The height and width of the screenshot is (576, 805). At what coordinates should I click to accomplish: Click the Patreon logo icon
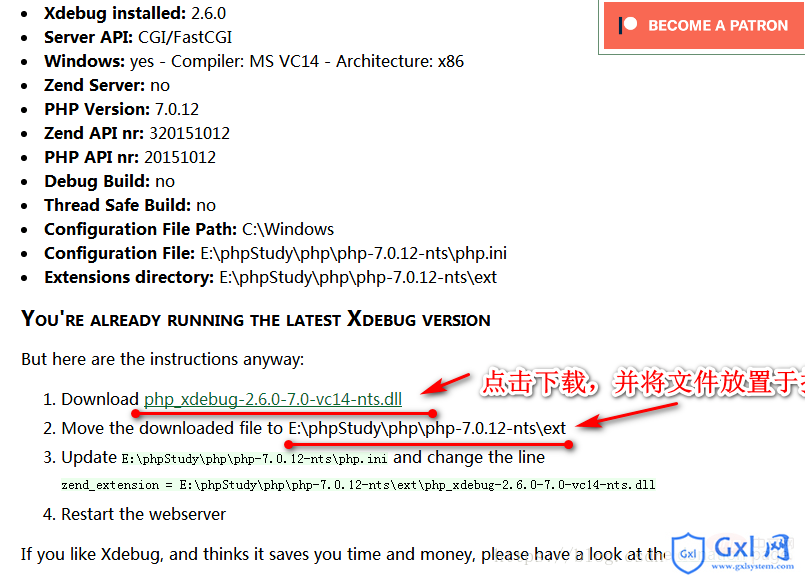[x=627, y=25]
